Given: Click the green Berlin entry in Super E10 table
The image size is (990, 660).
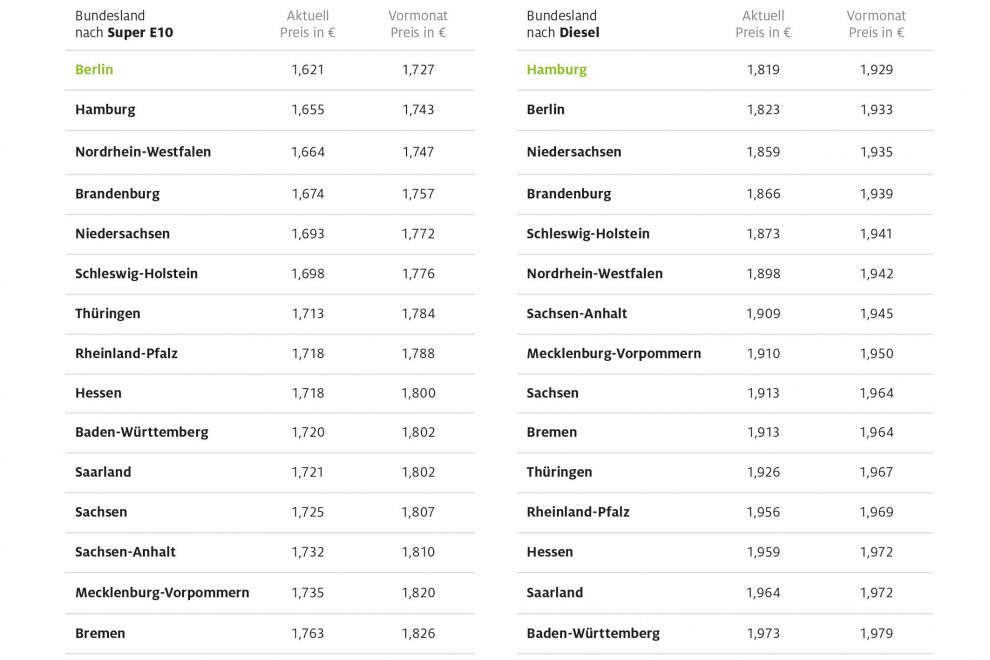Looking at the screenshot, I should tap(94, 70).
